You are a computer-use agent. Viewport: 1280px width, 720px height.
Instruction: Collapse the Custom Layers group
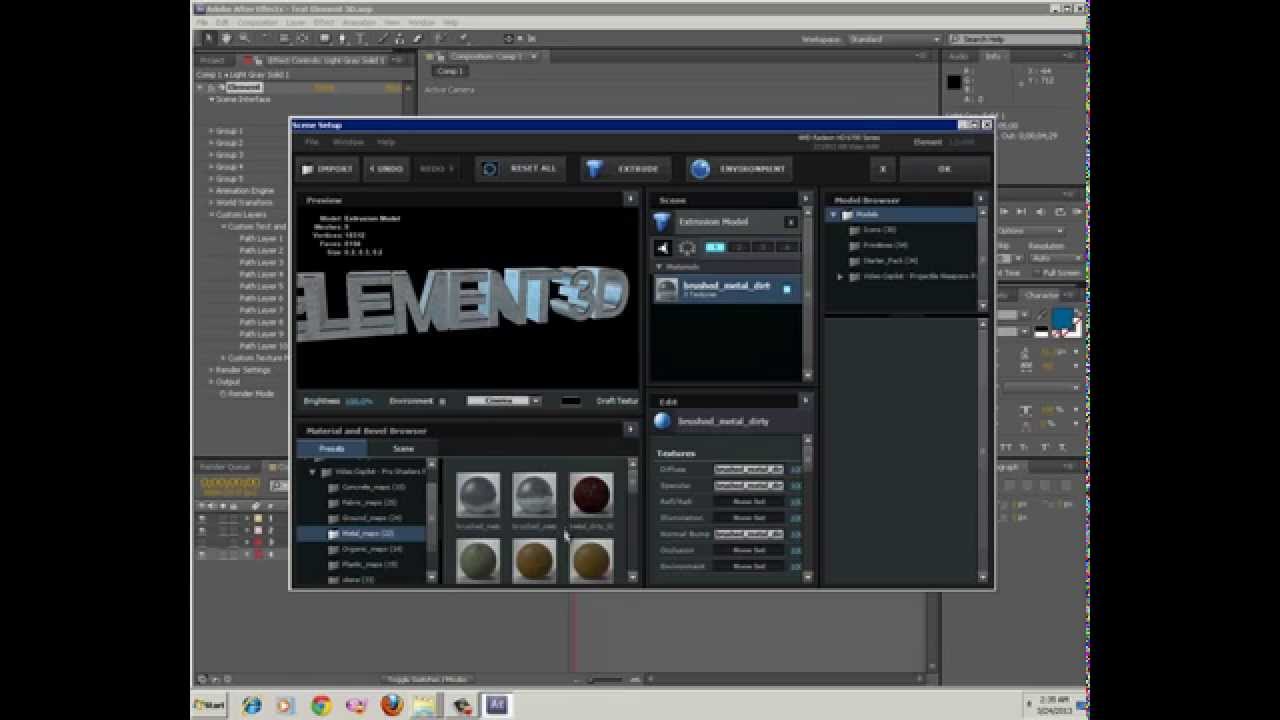point(211,215)
